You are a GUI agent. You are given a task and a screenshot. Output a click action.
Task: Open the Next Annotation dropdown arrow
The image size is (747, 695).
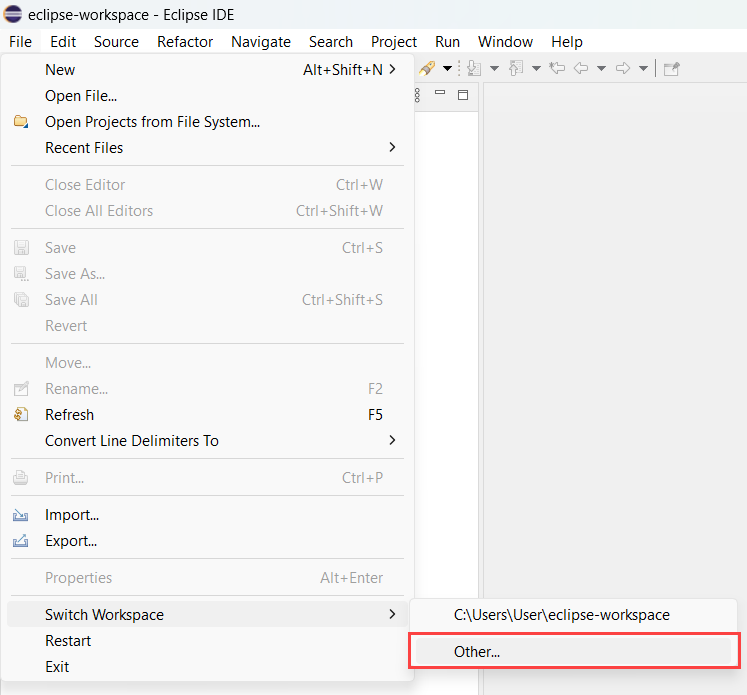[495, 69]
